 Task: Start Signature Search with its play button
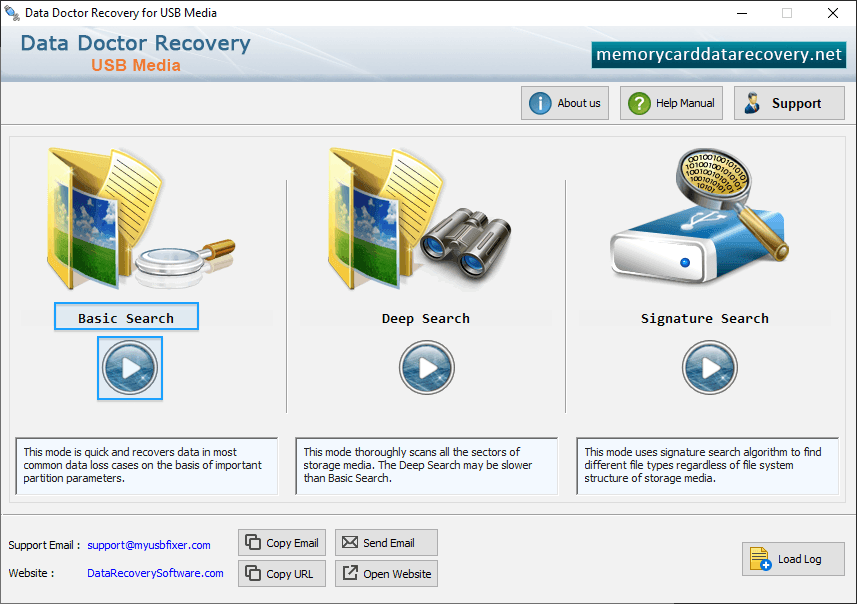click(709, 368)
